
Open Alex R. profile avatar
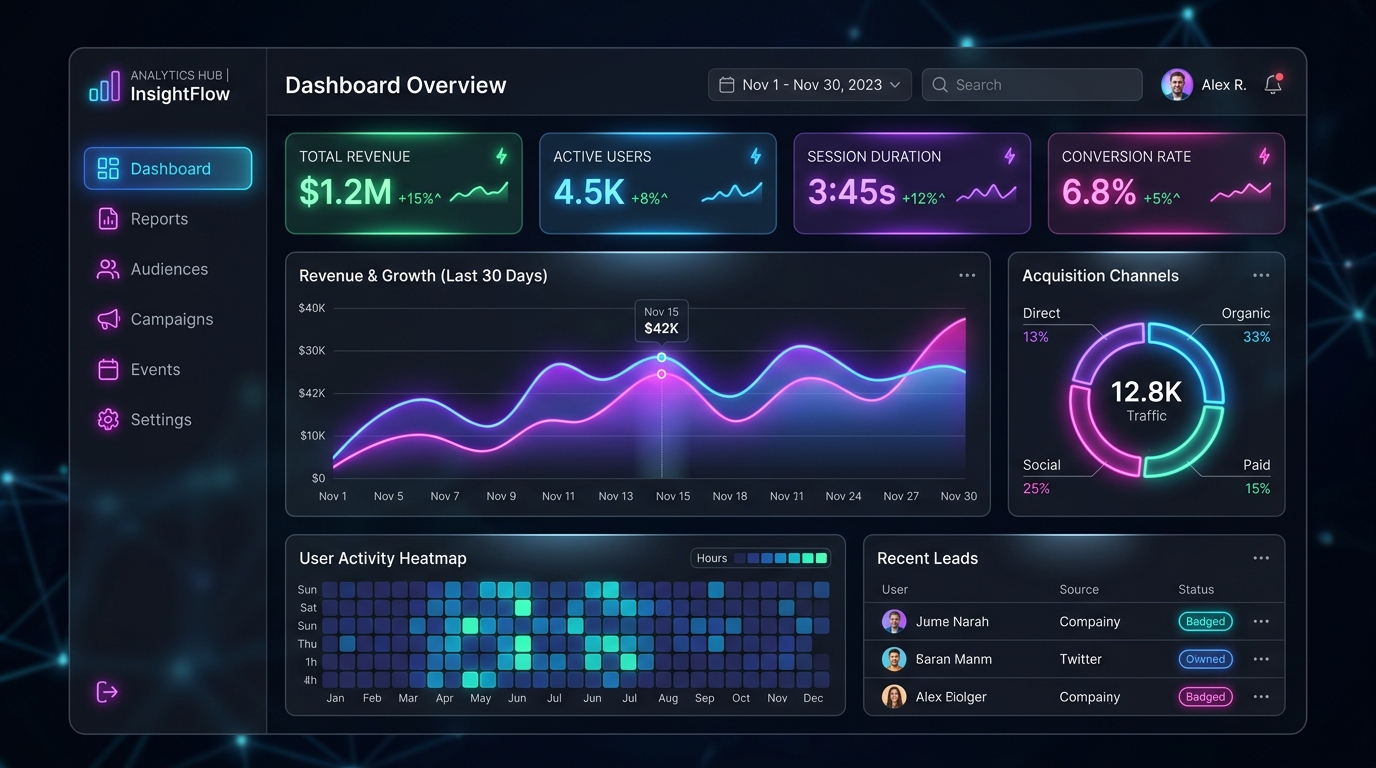click(x=1177, y=85)
